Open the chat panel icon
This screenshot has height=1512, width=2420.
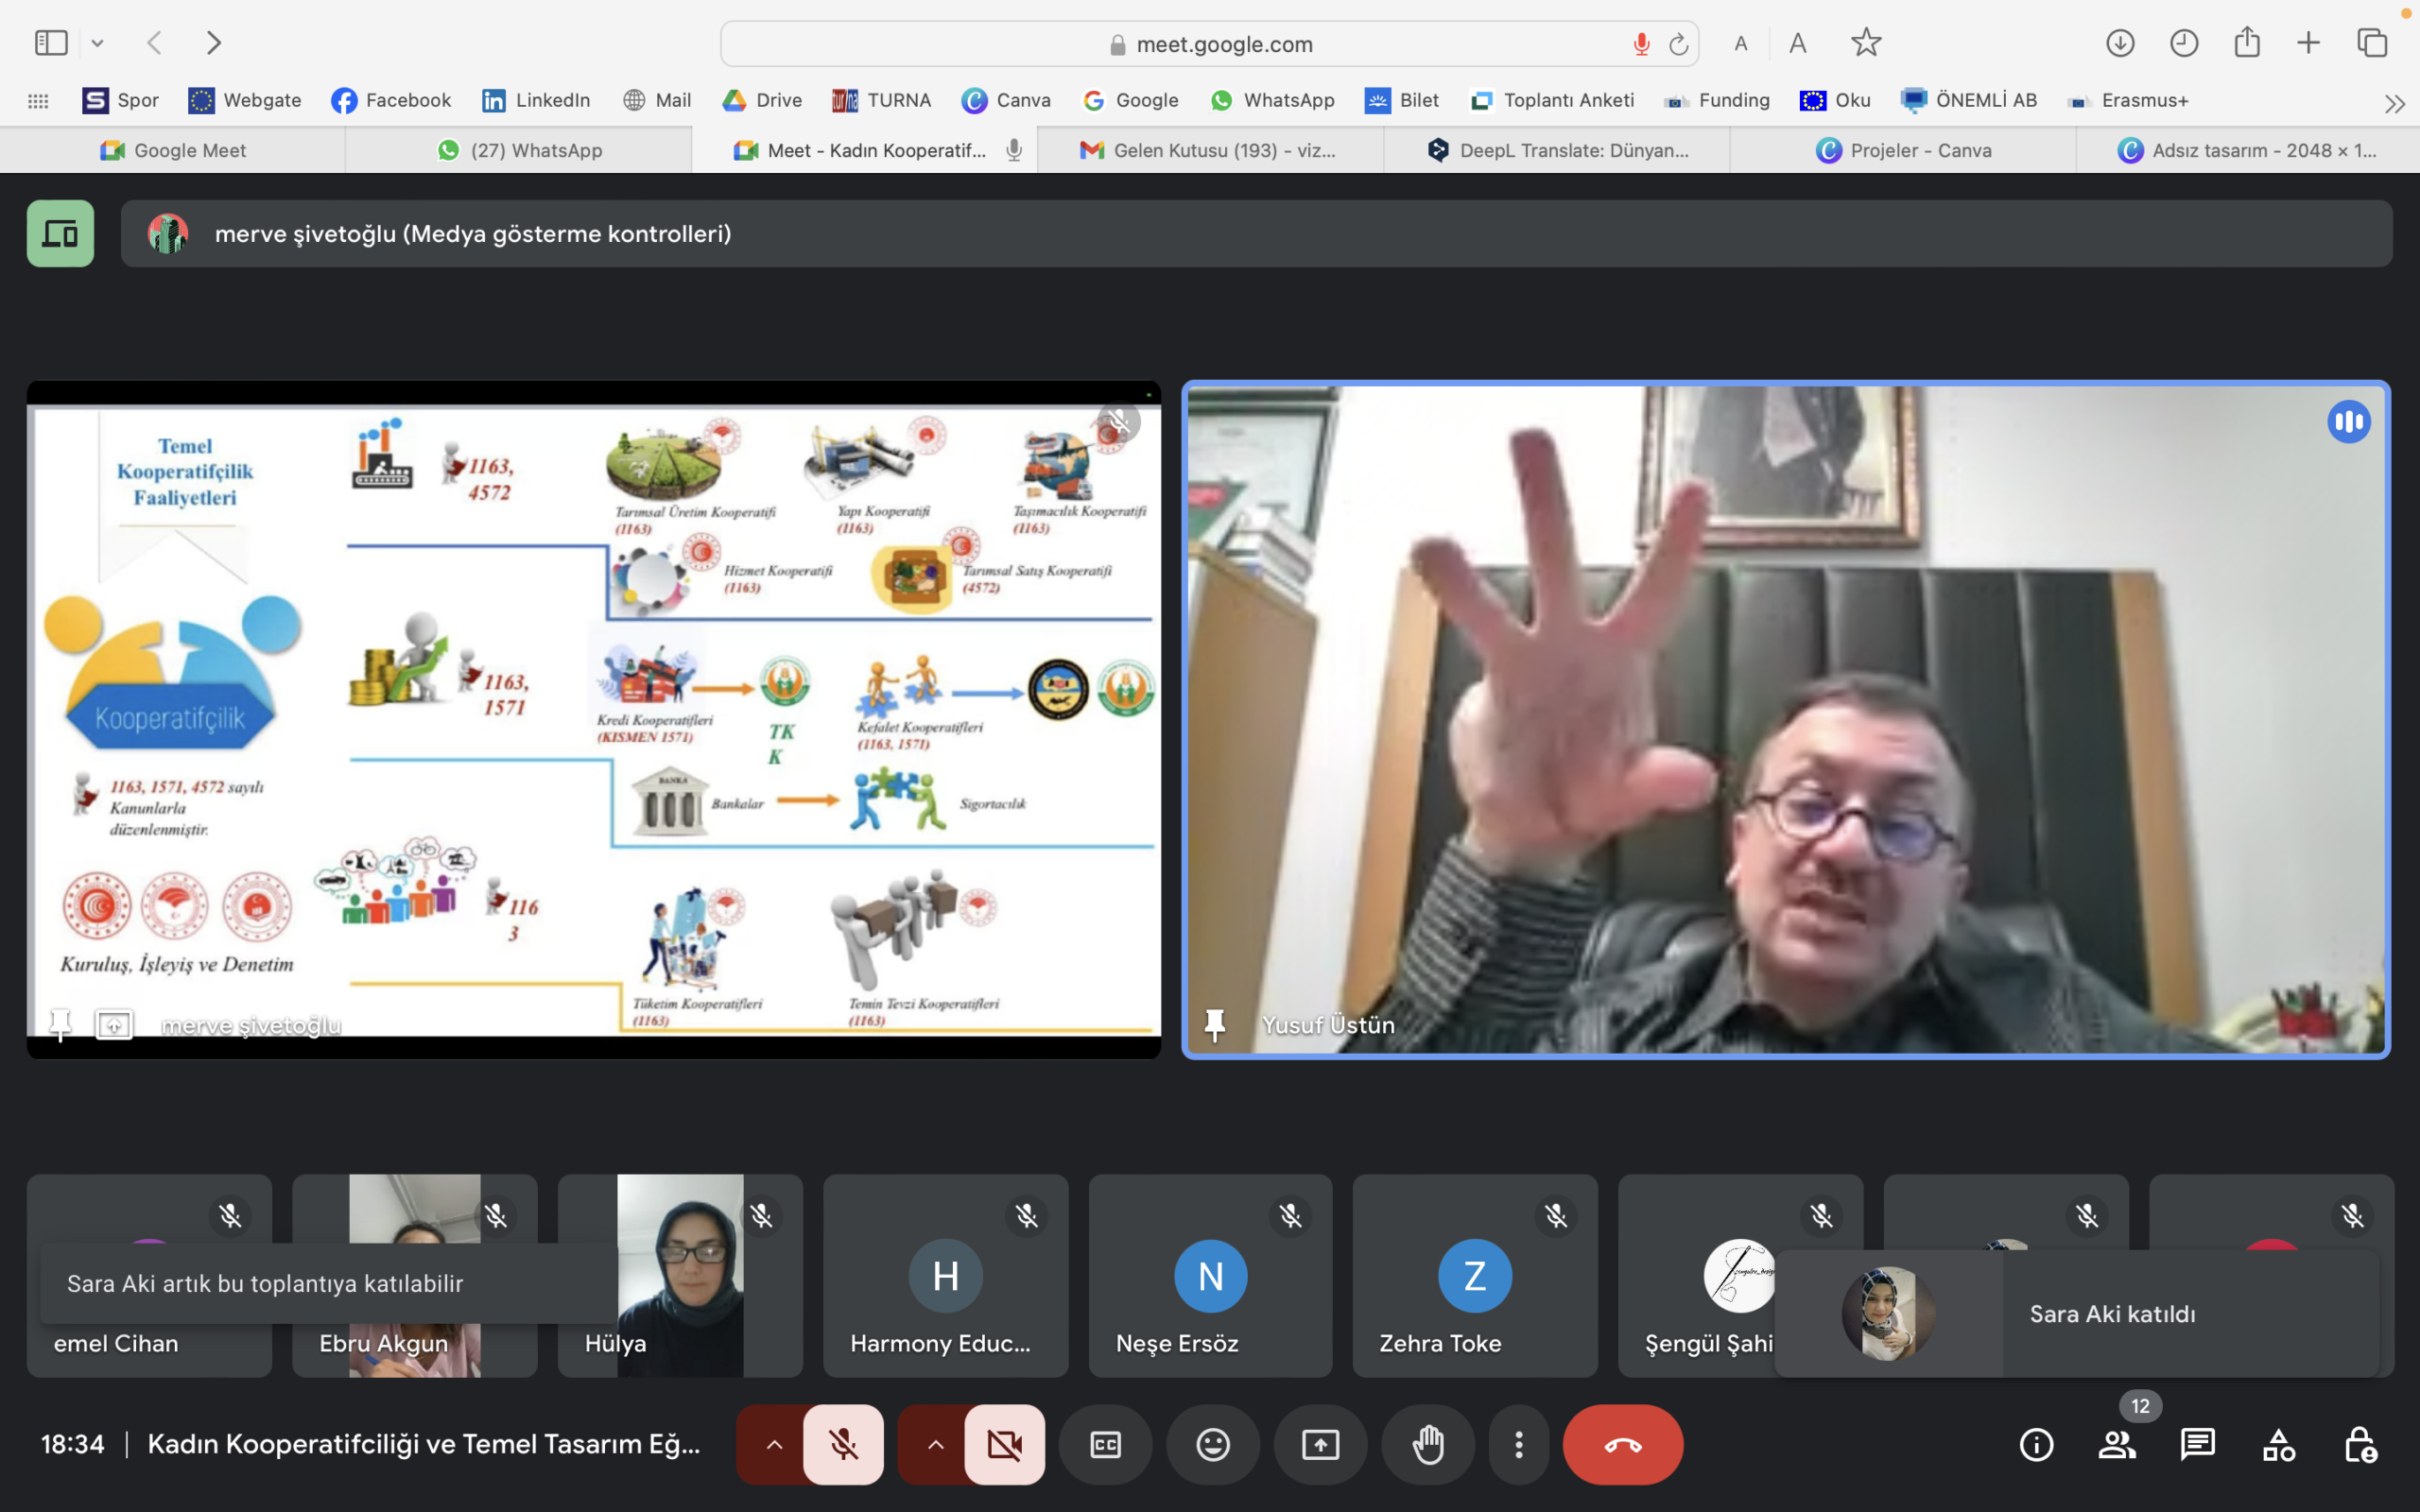2198,1444
